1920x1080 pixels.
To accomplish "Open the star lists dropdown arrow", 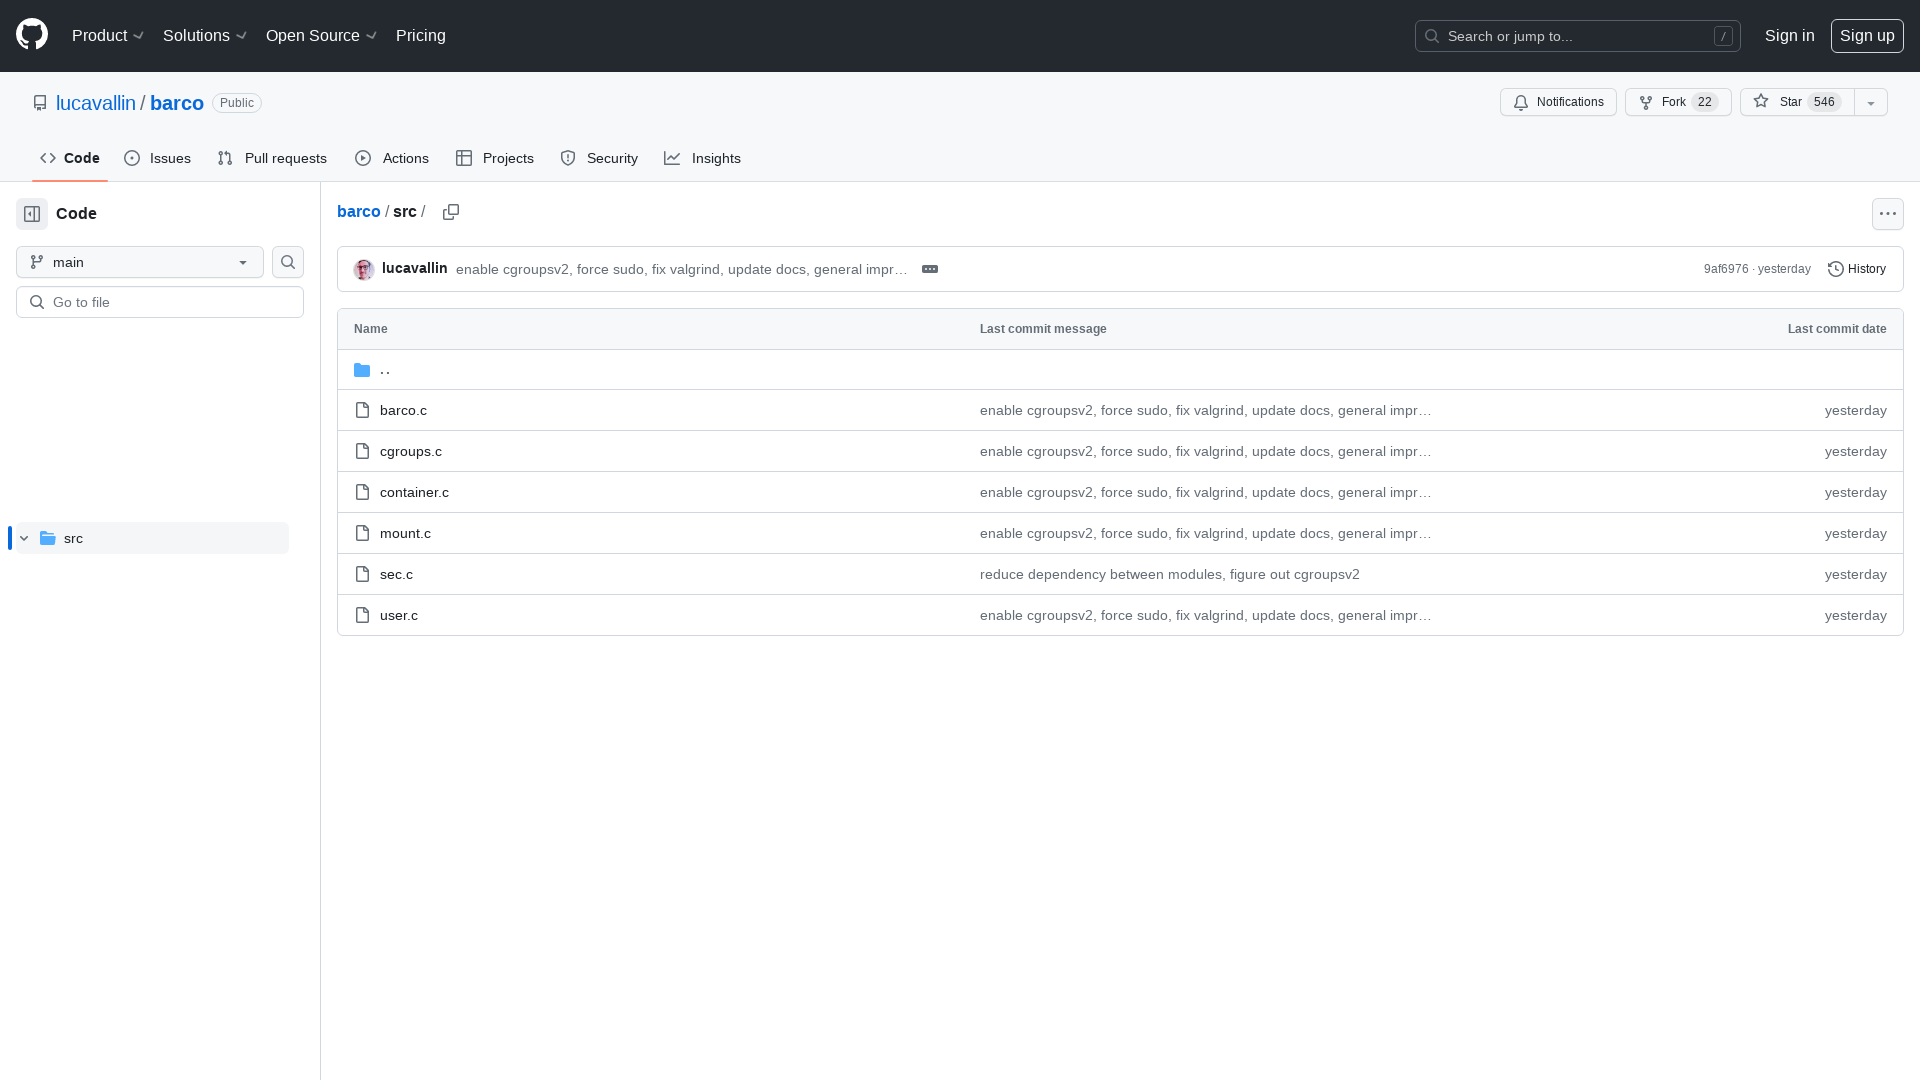I will tap(1871, 102).
